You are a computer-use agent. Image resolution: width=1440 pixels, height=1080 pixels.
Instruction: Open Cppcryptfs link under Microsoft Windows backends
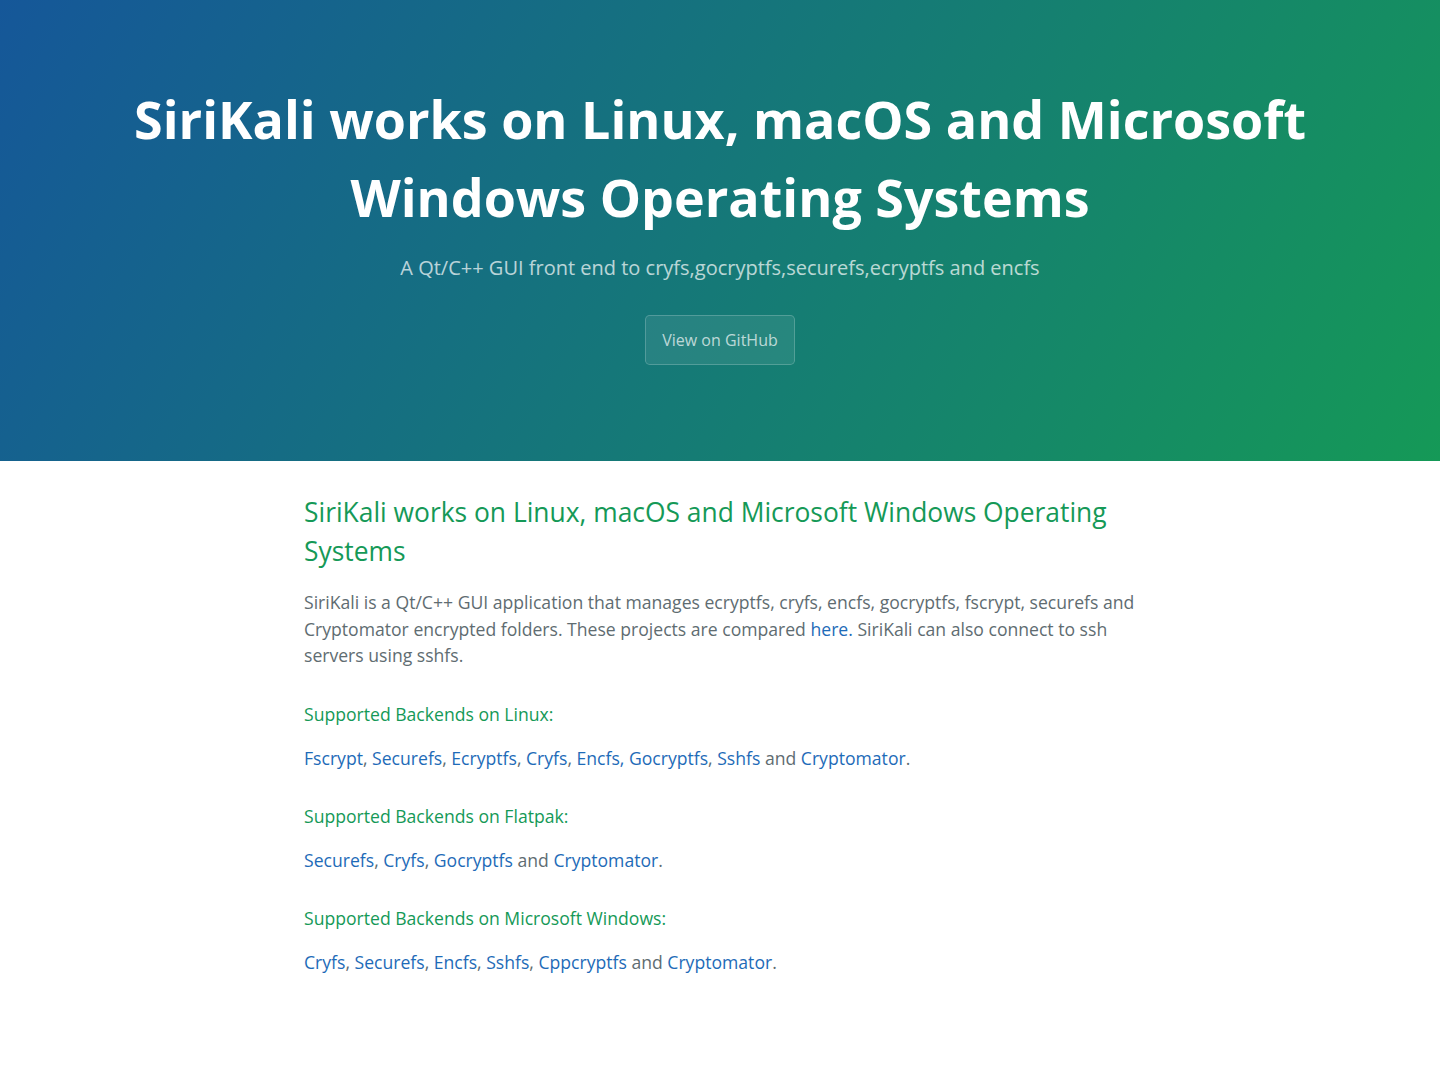click(x=583, y=963)
